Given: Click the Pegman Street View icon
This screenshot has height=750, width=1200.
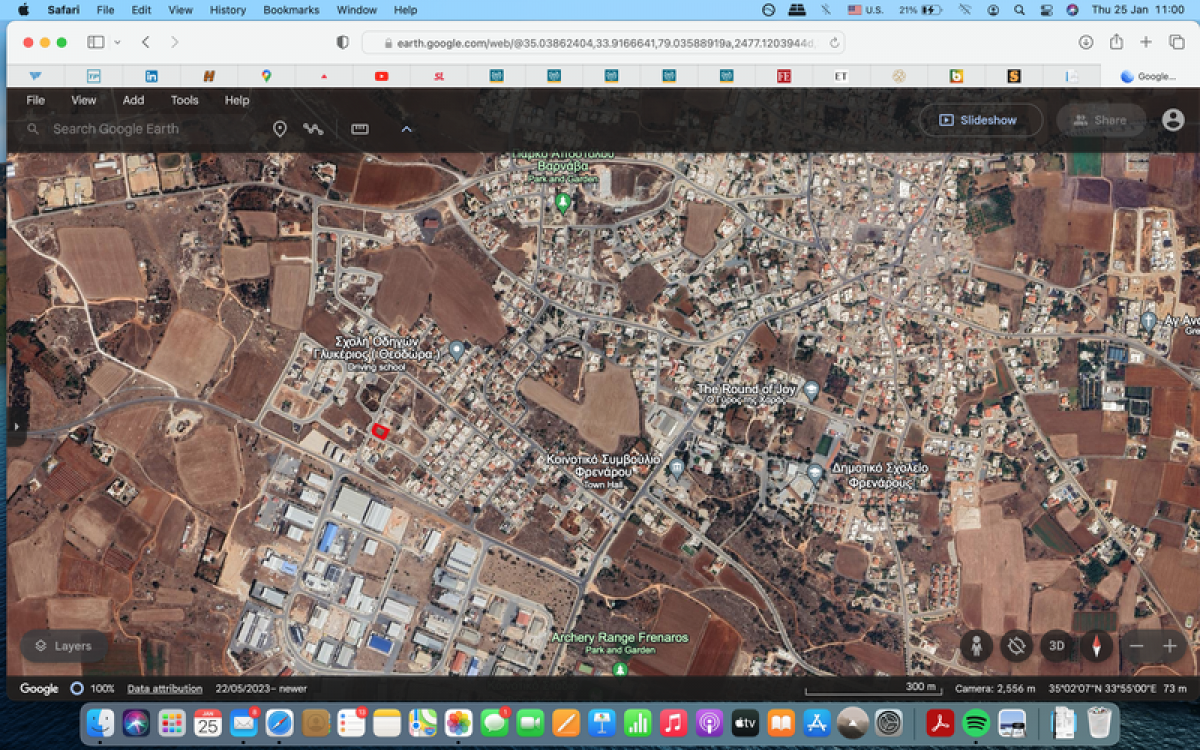Looking at the screenshot, I should coord(976,646).
